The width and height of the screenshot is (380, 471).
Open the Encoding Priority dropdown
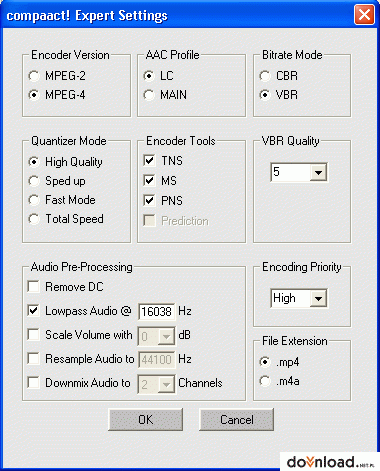[x=318, y=298]
